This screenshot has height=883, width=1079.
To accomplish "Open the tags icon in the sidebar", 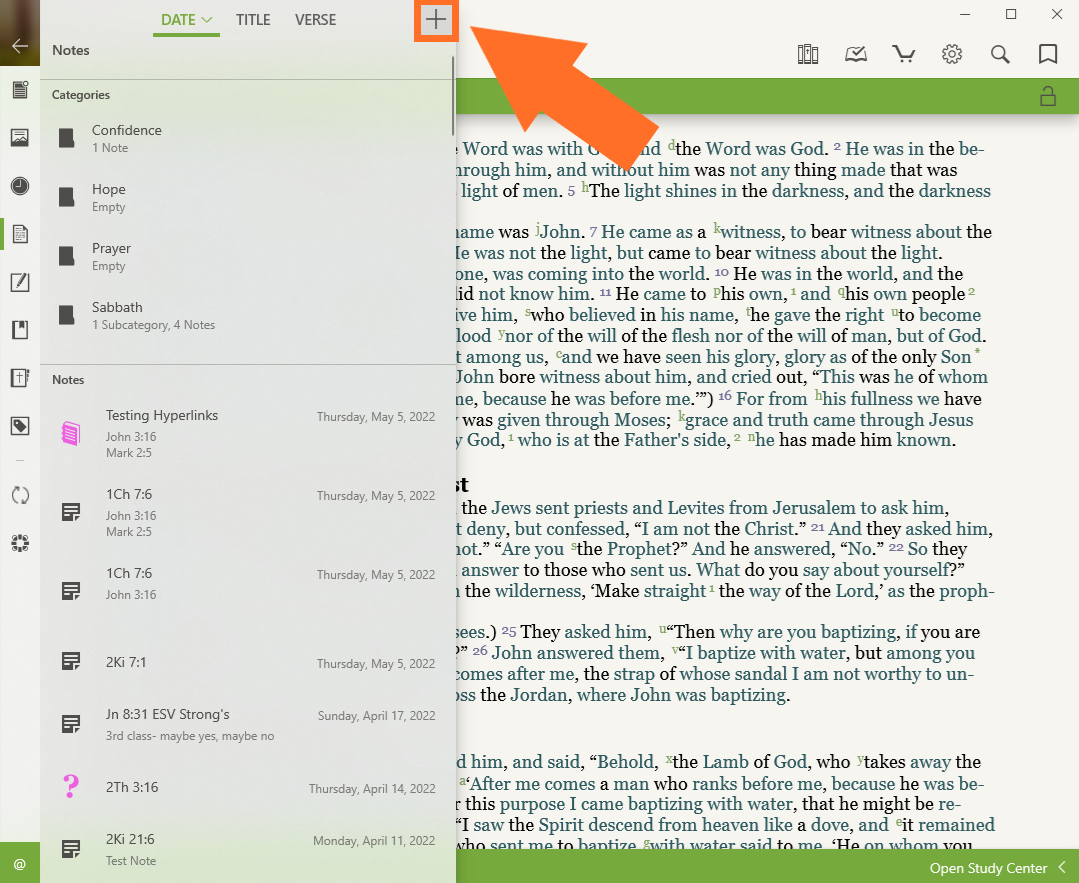I will coord(20,426).
